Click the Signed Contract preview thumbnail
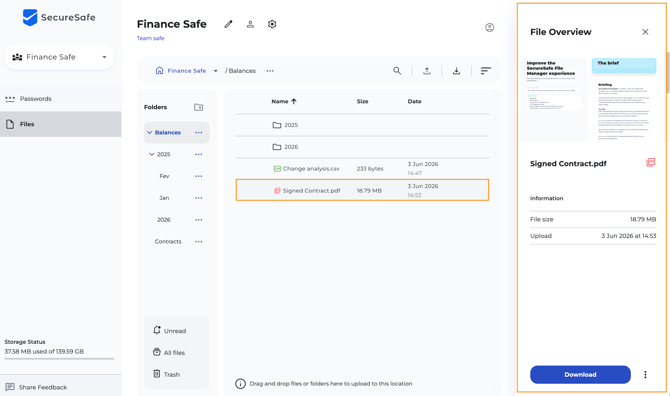 coord(589,100)
